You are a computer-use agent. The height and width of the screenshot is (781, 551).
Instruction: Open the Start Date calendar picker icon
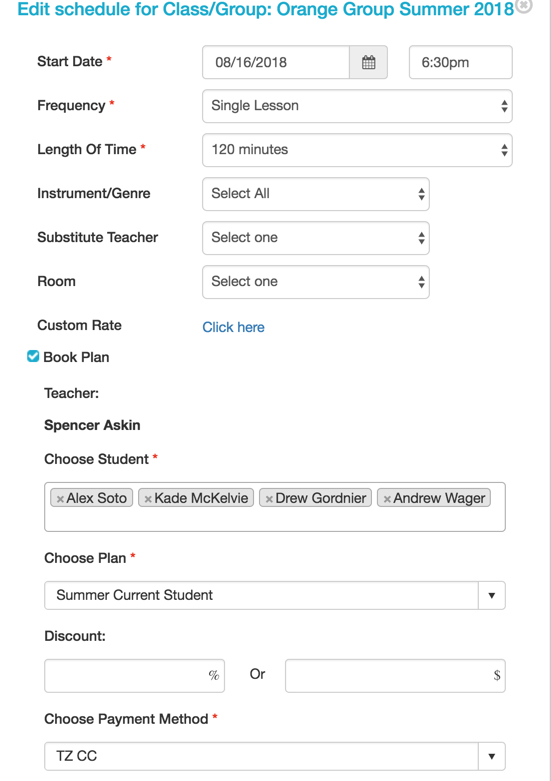coord(369,62)
